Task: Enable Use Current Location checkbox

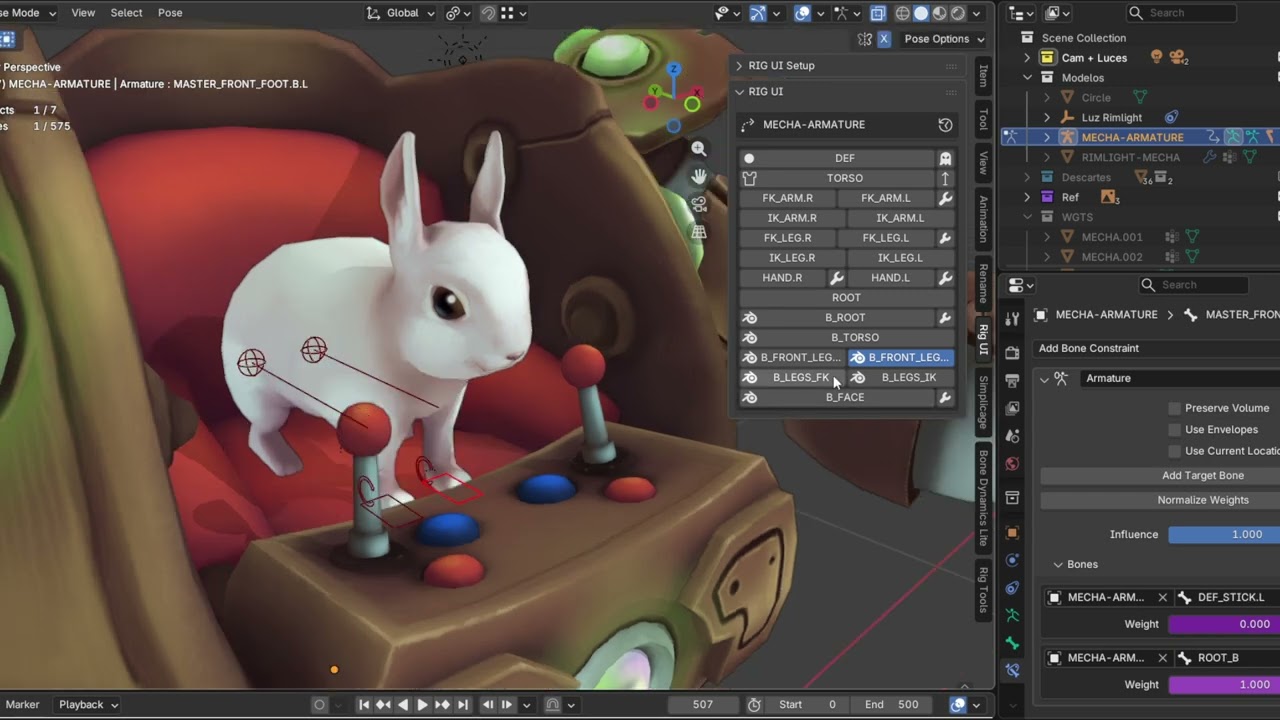Action: (x=1175, y=451)
